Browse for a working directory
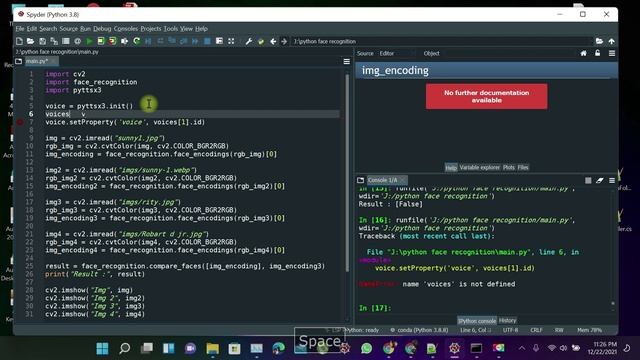640x360 pixels. pyautogui.click(x=599, y=41)
